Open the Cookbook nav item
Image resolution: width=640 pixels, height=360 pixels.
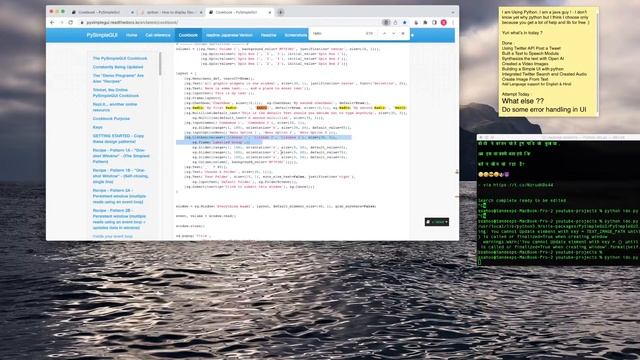tap(188, 35)
